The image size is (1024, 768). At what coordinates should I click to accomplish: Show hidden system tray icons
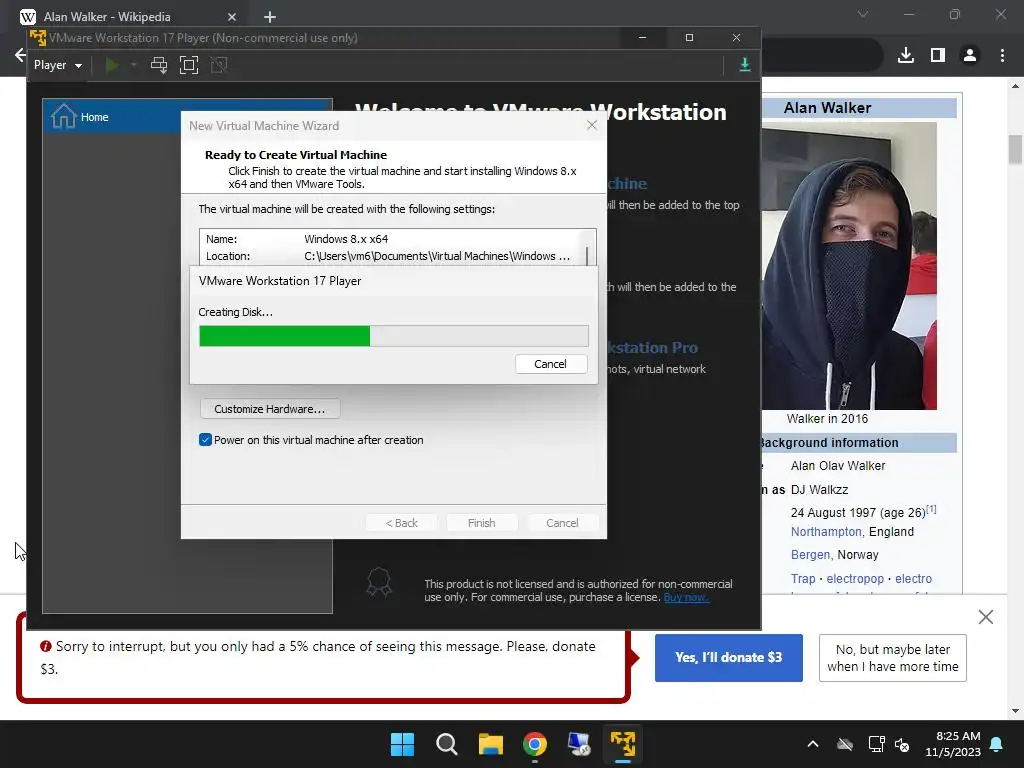click(813, 744)
